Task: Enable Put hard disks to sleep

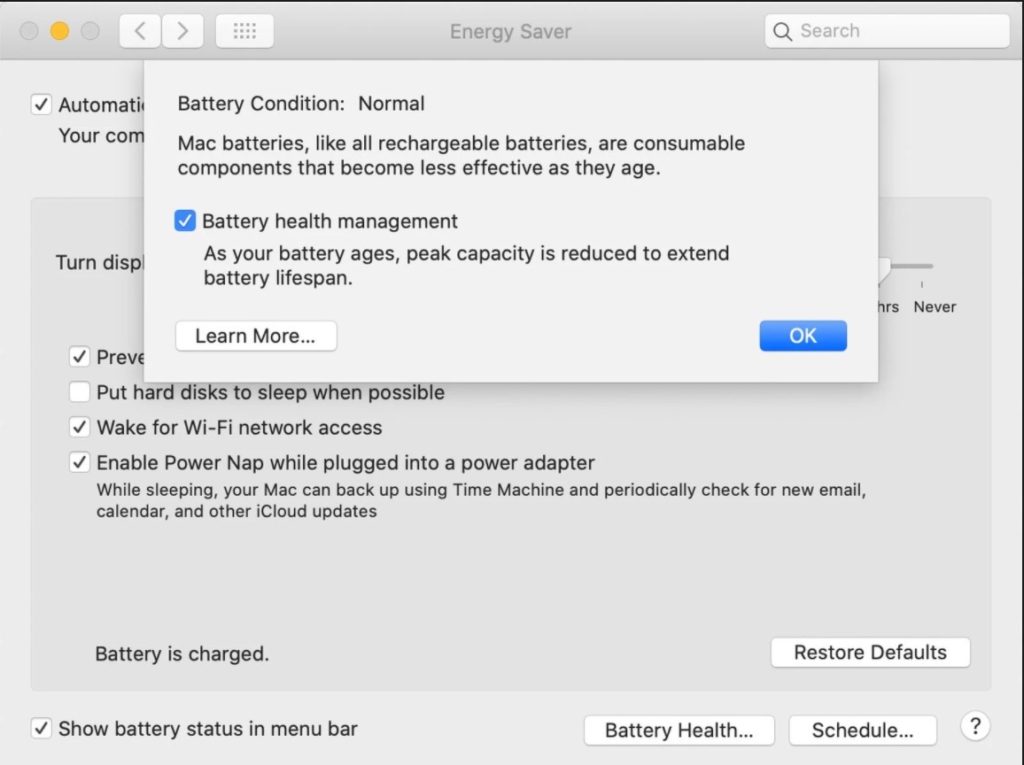Action: (x=79, y=392)
